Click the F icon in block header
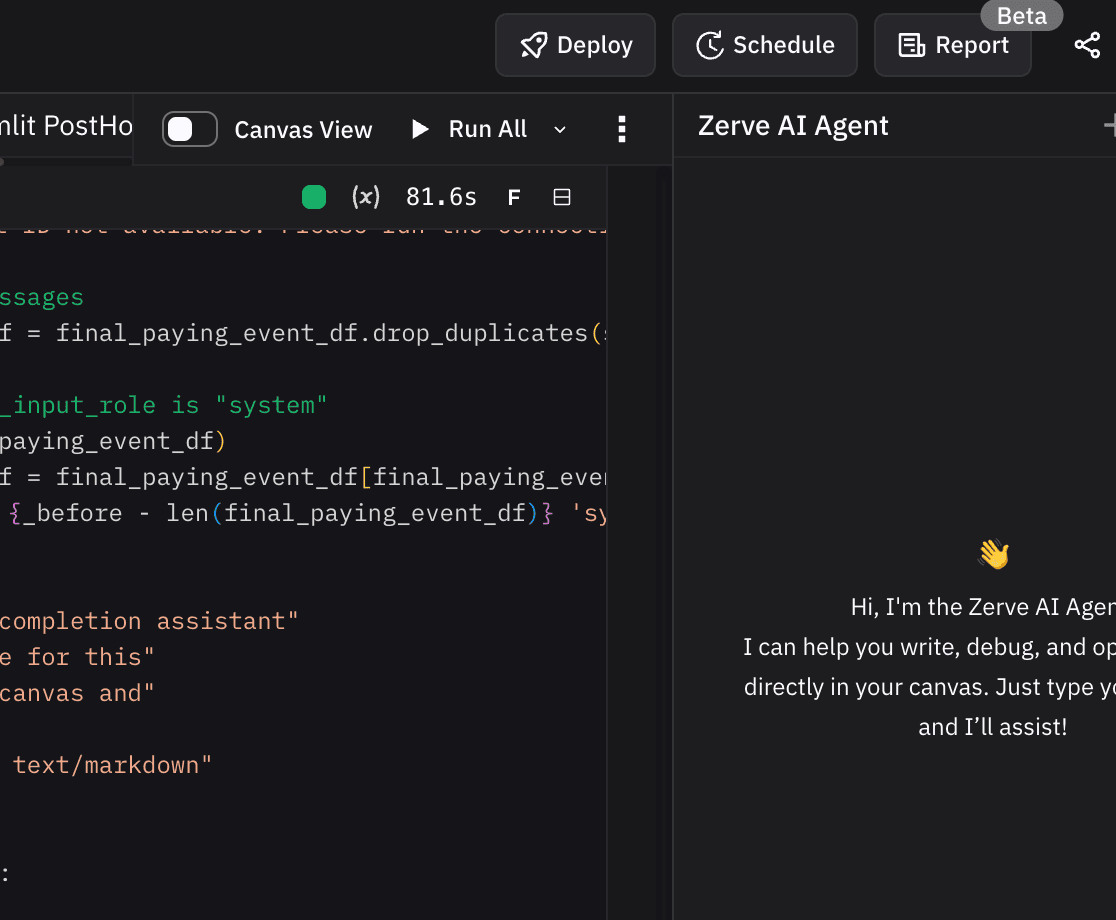The height and width of the screenshot is (920, 1116). (514, 198)
